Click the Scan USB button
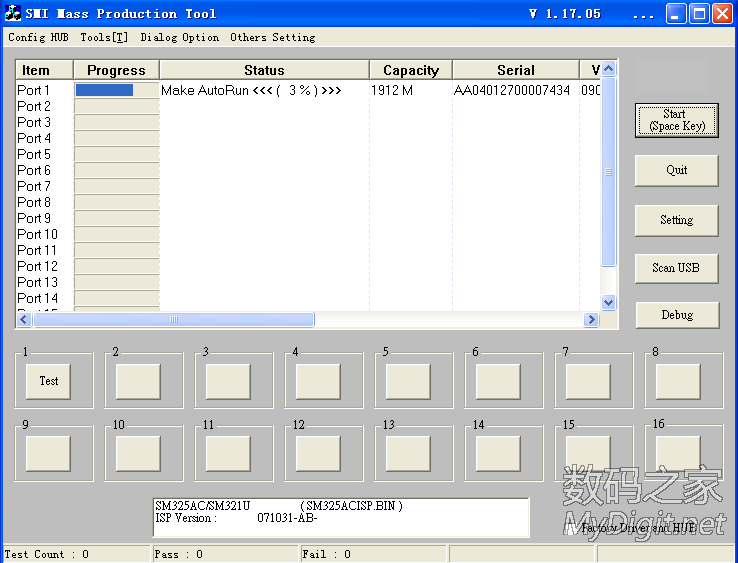The image size is (738, 563). point(677,268)
